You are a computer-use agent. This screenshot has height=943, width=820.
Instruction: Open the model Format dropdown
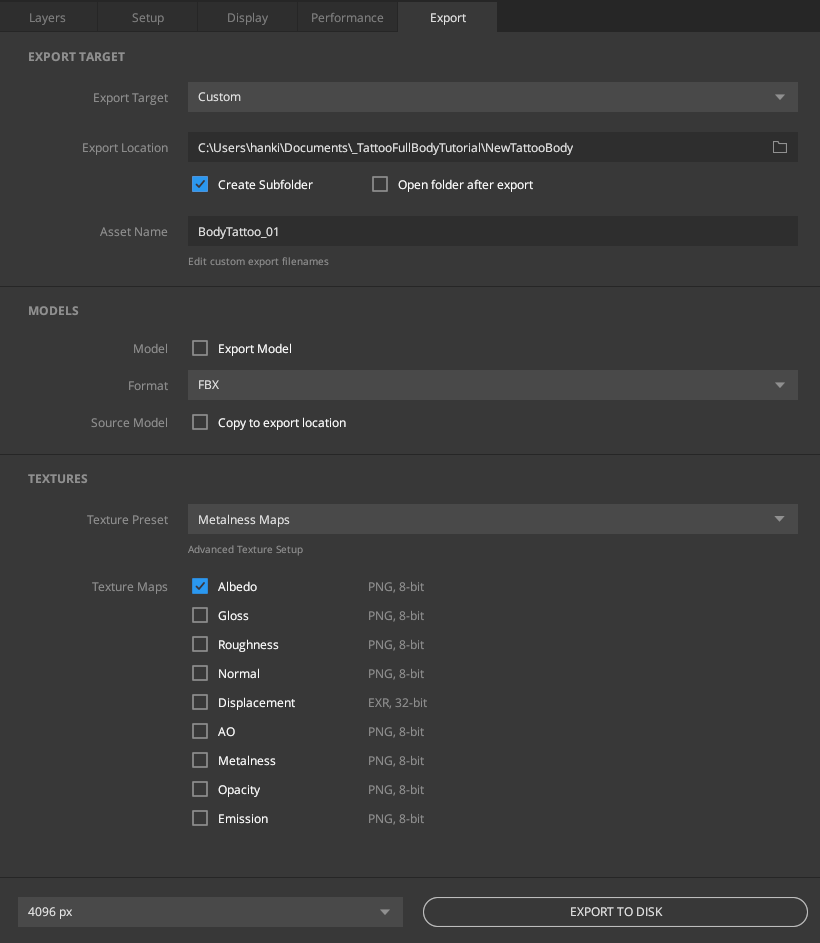point(492,385)
